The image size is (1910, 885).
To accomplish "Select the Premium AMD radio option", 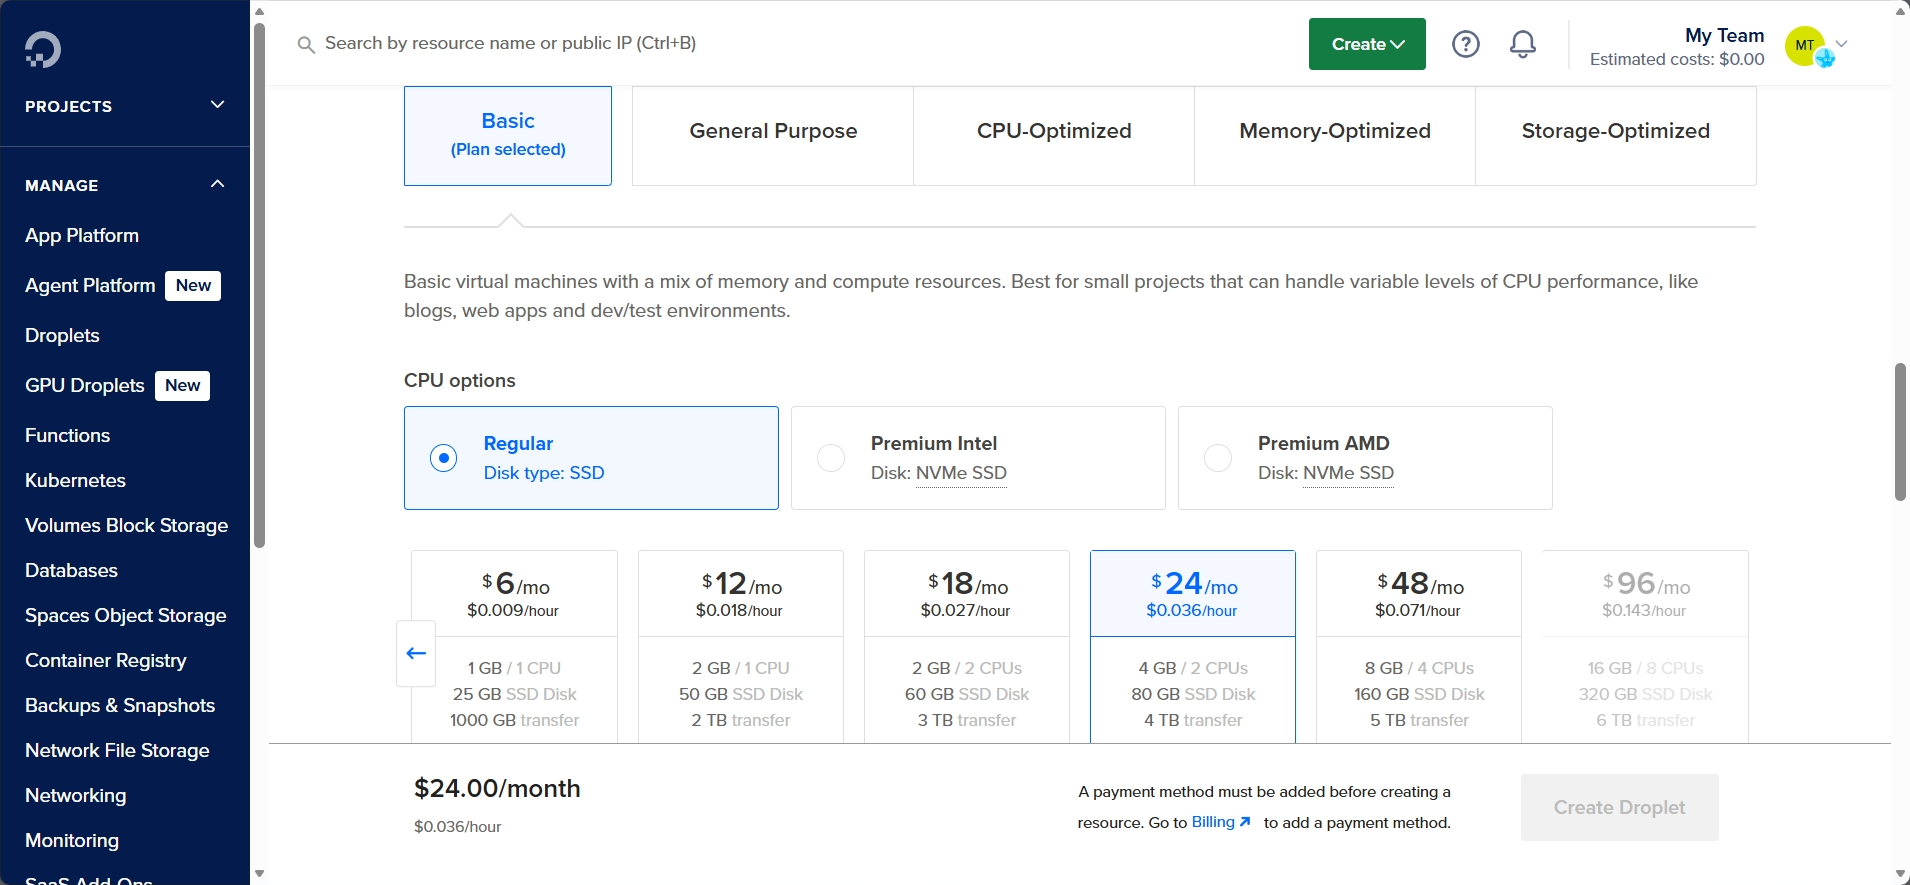I will [1218, 458].
